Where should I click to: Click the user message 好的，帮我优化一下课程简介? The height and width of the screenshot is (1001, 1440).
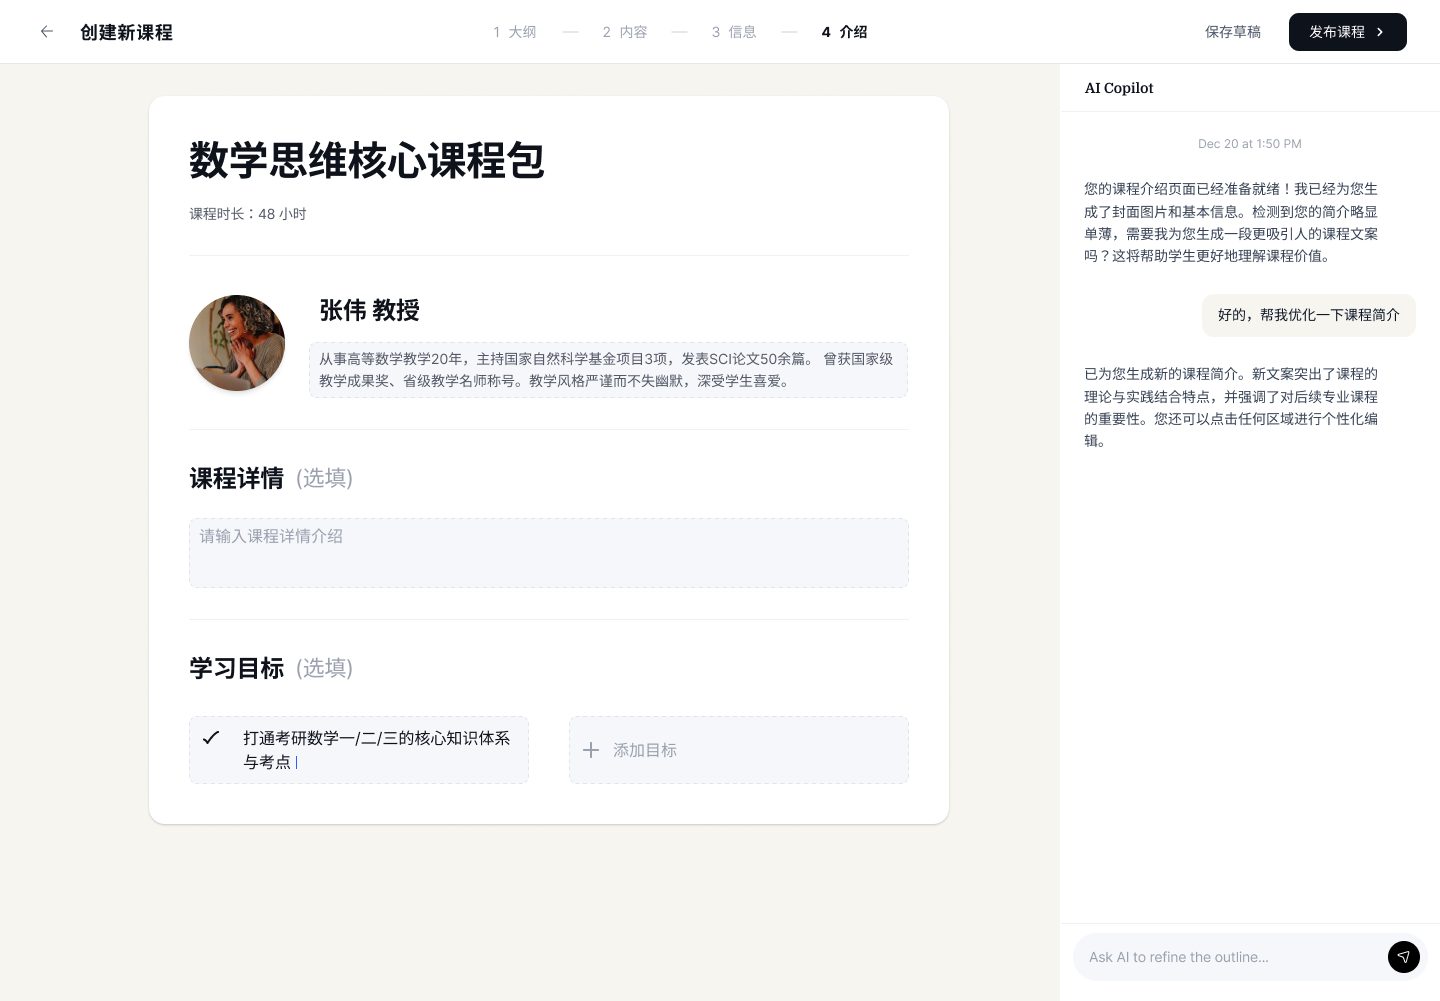pyautogui.click(x=1308, y=315)
